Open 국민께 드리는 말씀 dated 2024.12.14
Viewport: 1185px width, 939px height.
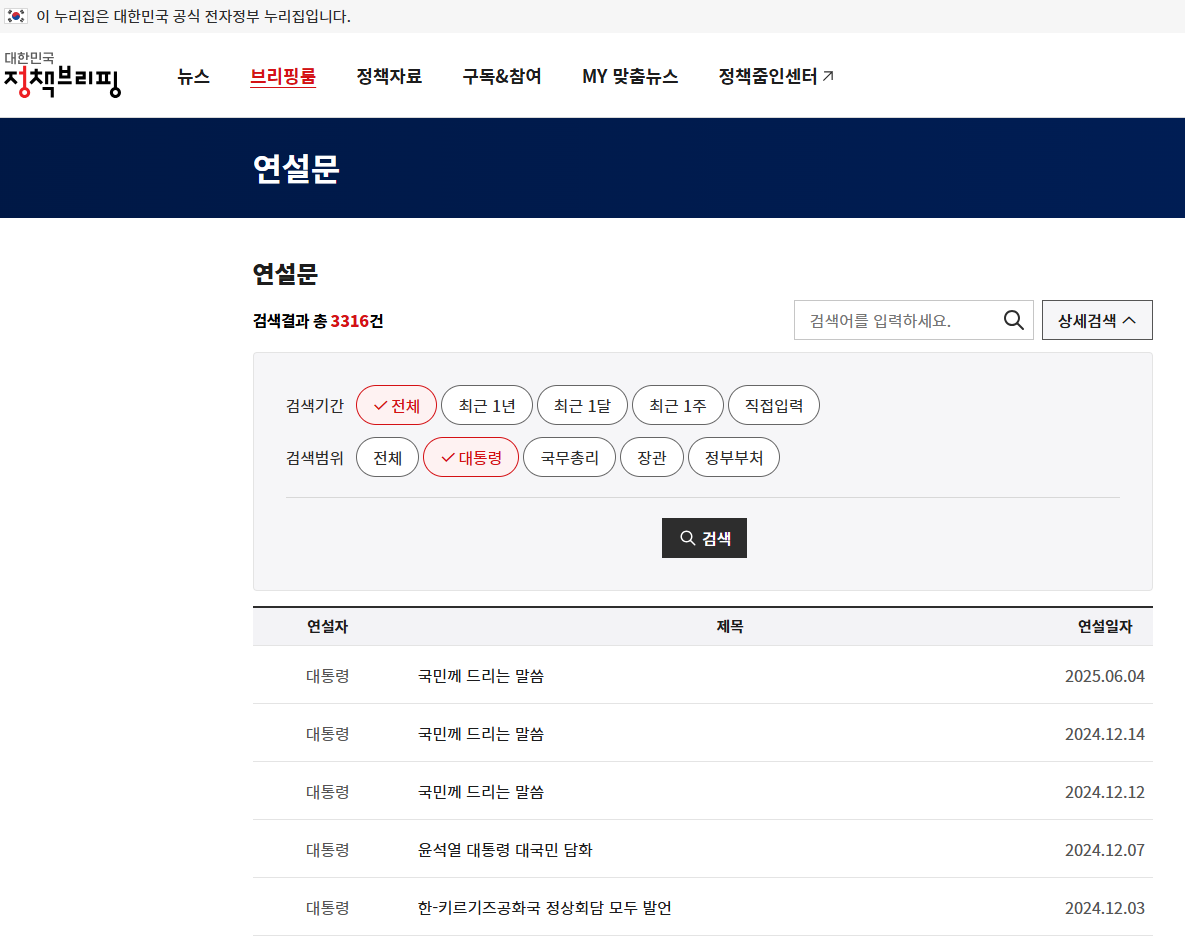(481, 734)
